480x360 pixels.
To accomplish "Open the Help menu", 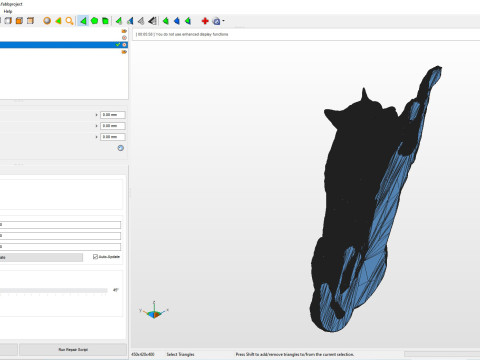I will point(8,11).
